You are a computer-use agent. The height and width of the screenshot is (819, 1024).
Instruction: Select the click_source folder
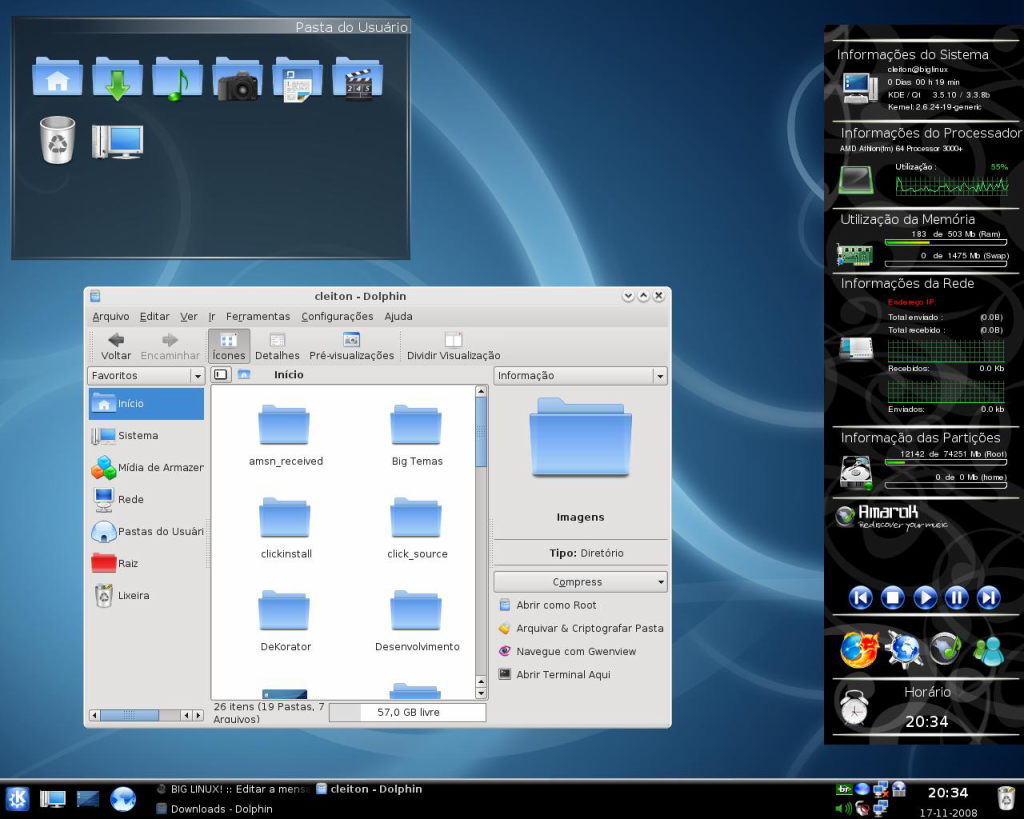(x=417, y=528)
